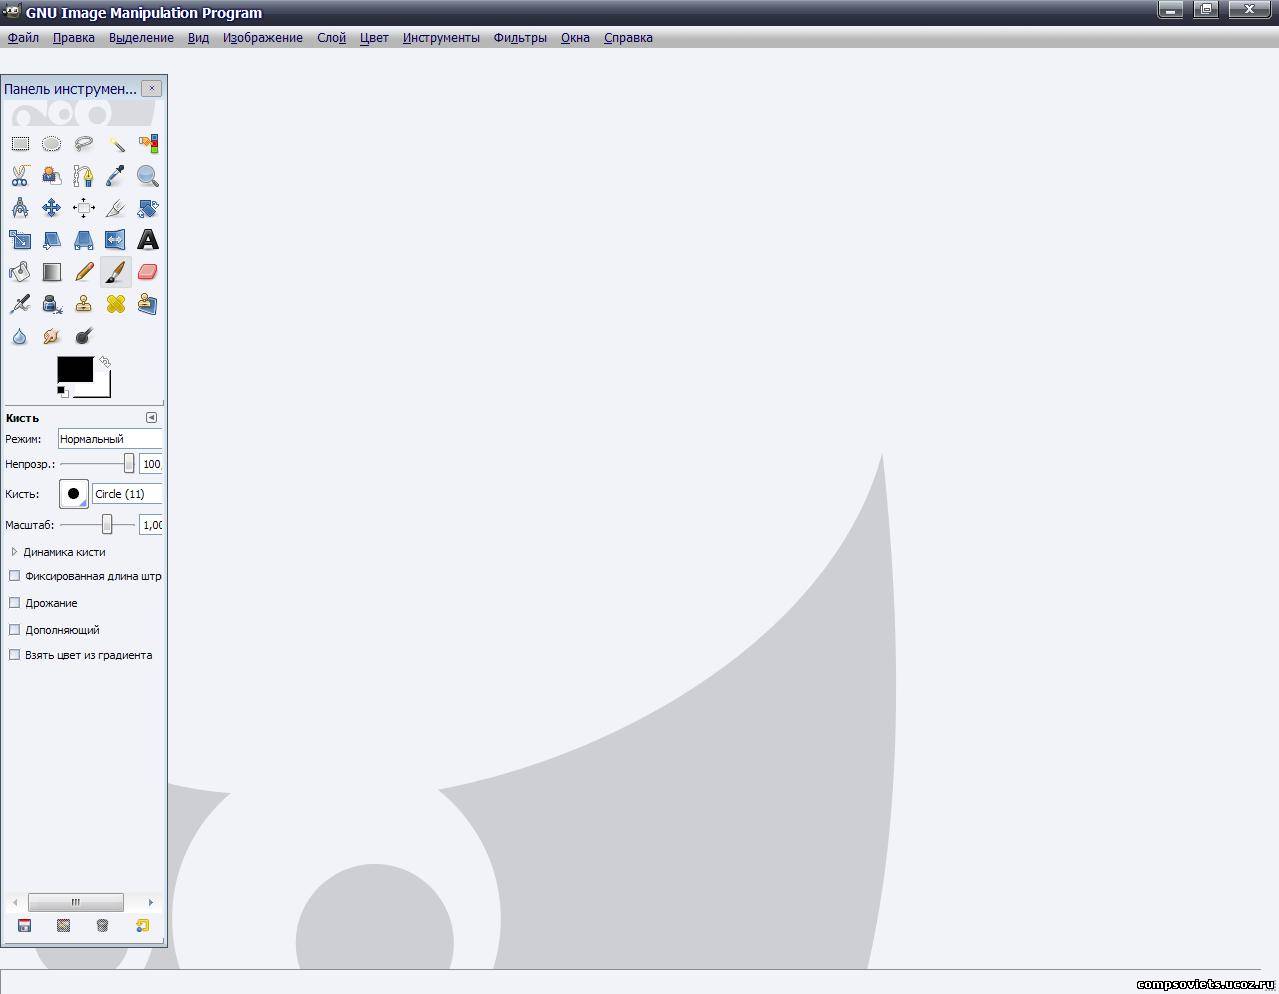Image resolution: width=1279 pixels, height=994 pixels.
Task: Click the Circle (11) brush preview button
Action: 74,494
